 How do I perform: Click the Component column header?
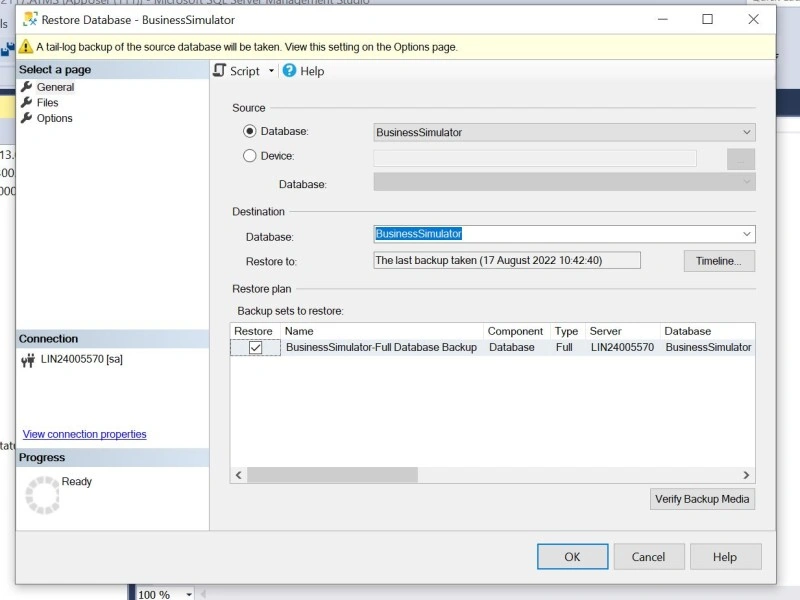click(516, 331)
